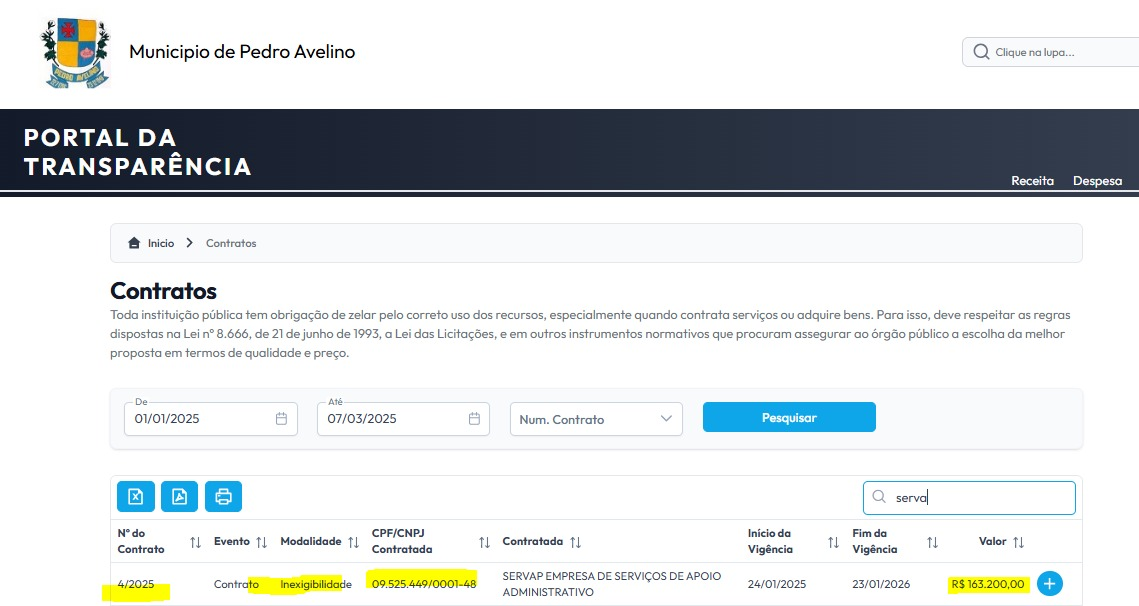Click end date 23/01/2026 cell

coord(881,584)
